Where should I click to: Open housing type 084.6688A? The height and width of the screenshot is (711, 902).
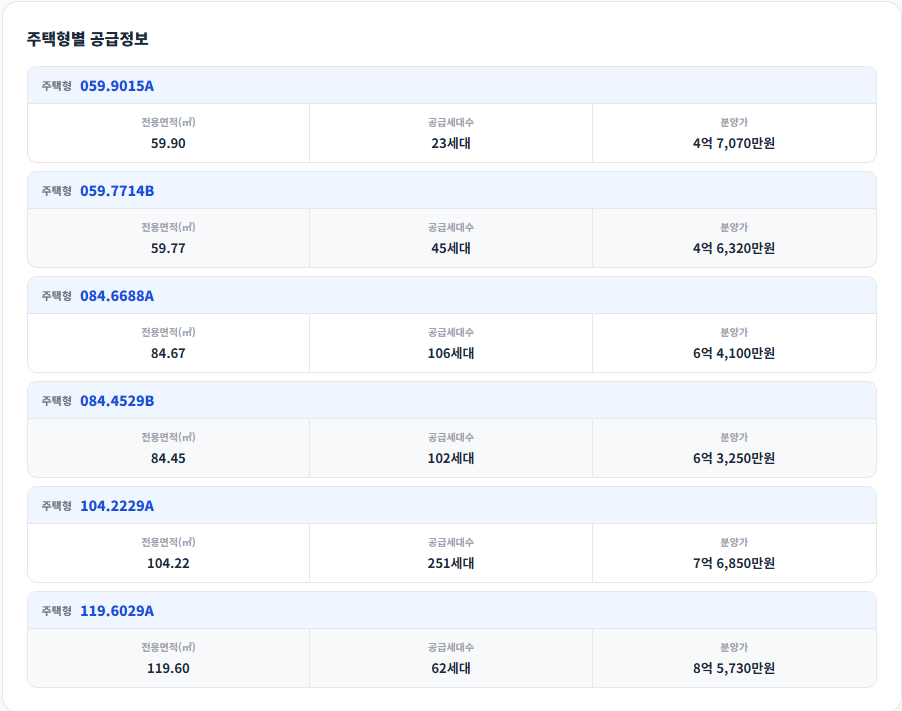(x=117, y=296)
